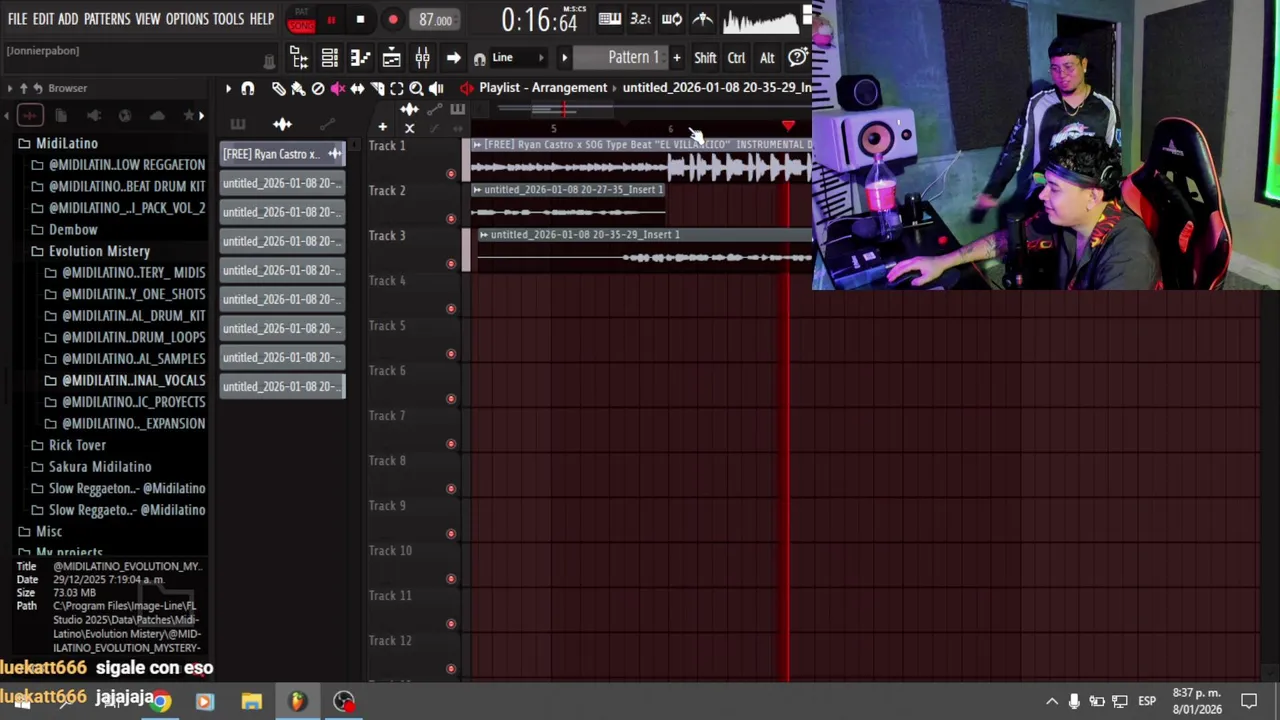Toggle the 3.2.1 countdown before recording
This screenshot has width=1280, height=720.
640,19
